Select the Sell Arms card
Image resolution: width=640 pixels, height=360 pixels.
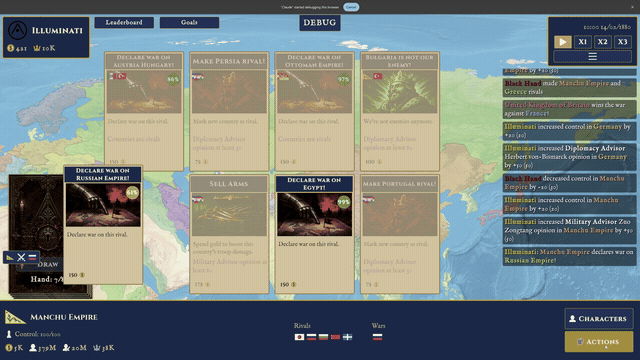click(229, 234)
